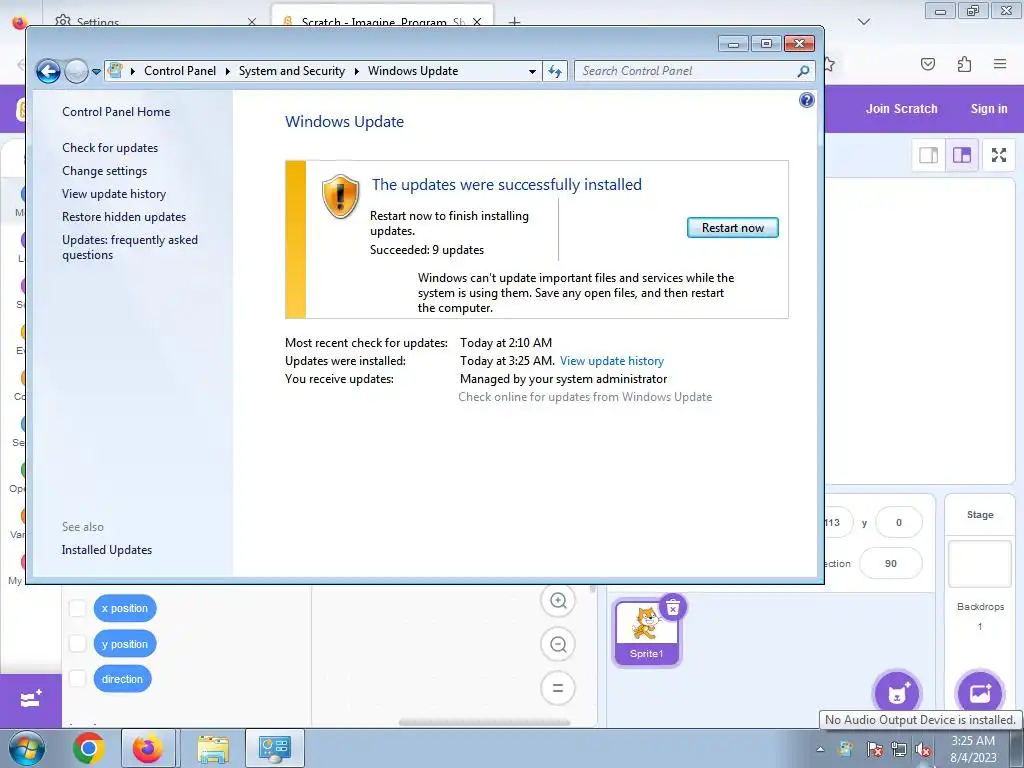Click the Control Panel forward arrow button
Screen dimensions: 1024x768
coord(76,71)
